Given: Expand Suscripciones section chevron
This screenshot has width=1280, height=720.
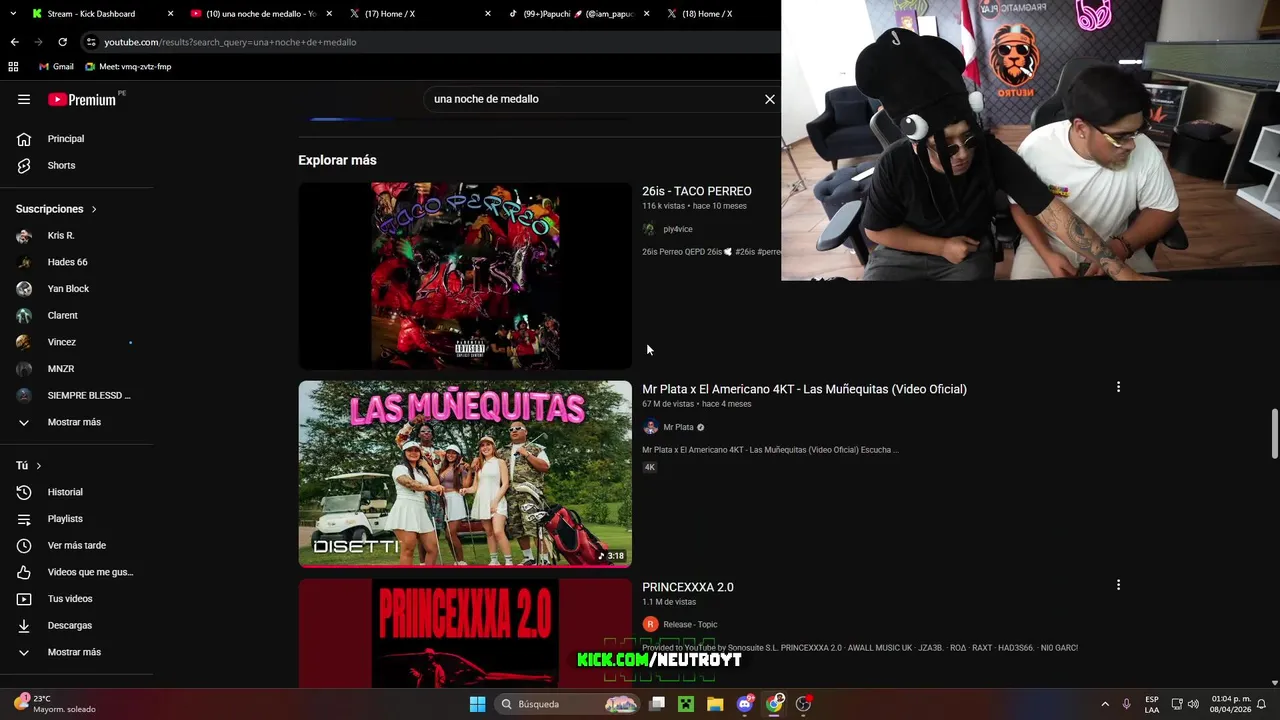Looking at the screenshot, I should [x=94, y=209].
